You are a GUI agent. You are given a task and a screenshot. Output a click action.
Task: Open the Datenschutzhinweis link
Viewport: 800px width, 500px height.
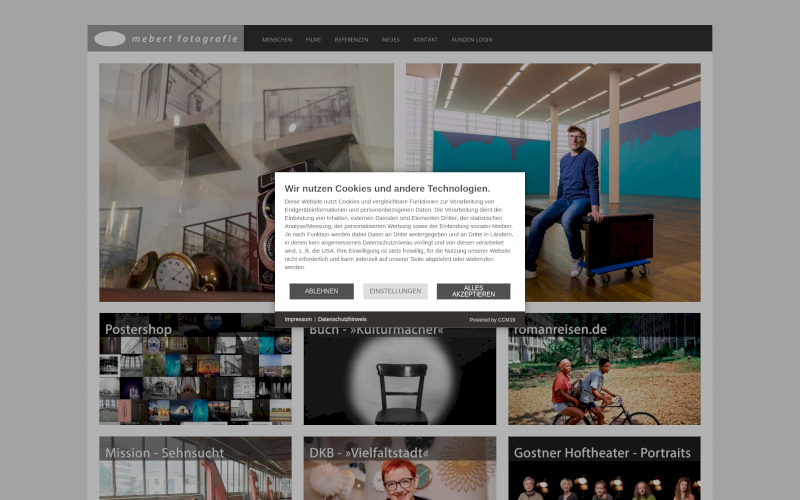(342, 319)
